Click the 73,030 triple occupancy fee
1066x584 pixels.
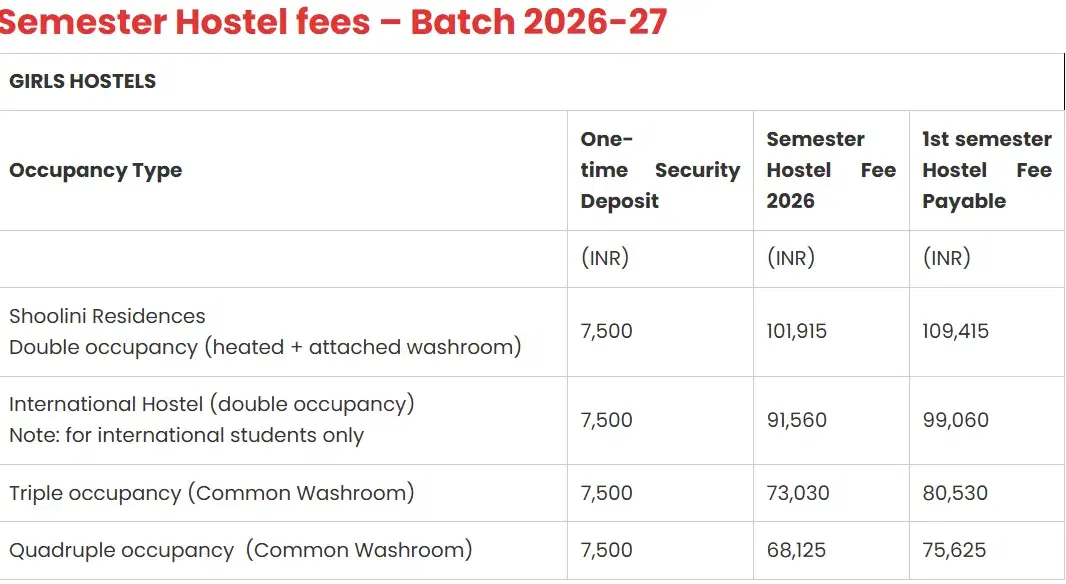798,493
